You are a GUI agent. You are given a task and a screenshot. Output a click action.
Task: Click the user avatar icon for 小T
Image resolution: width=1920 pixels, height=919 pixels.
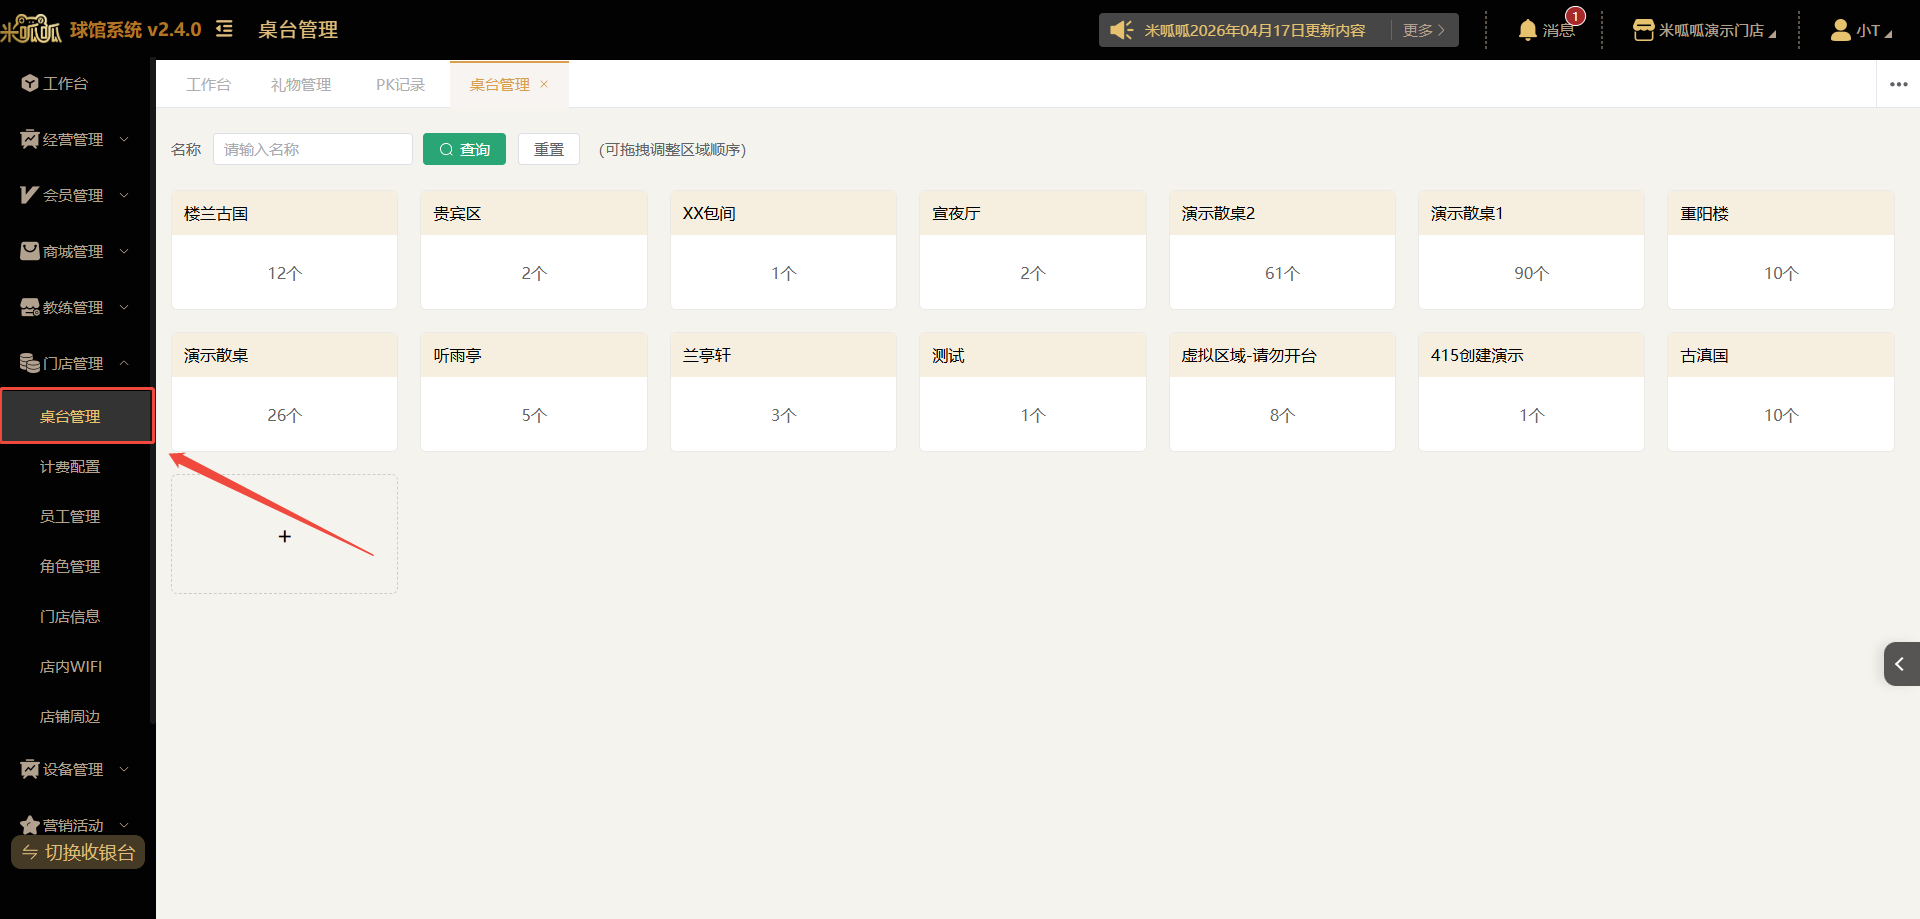point(1840,30)
